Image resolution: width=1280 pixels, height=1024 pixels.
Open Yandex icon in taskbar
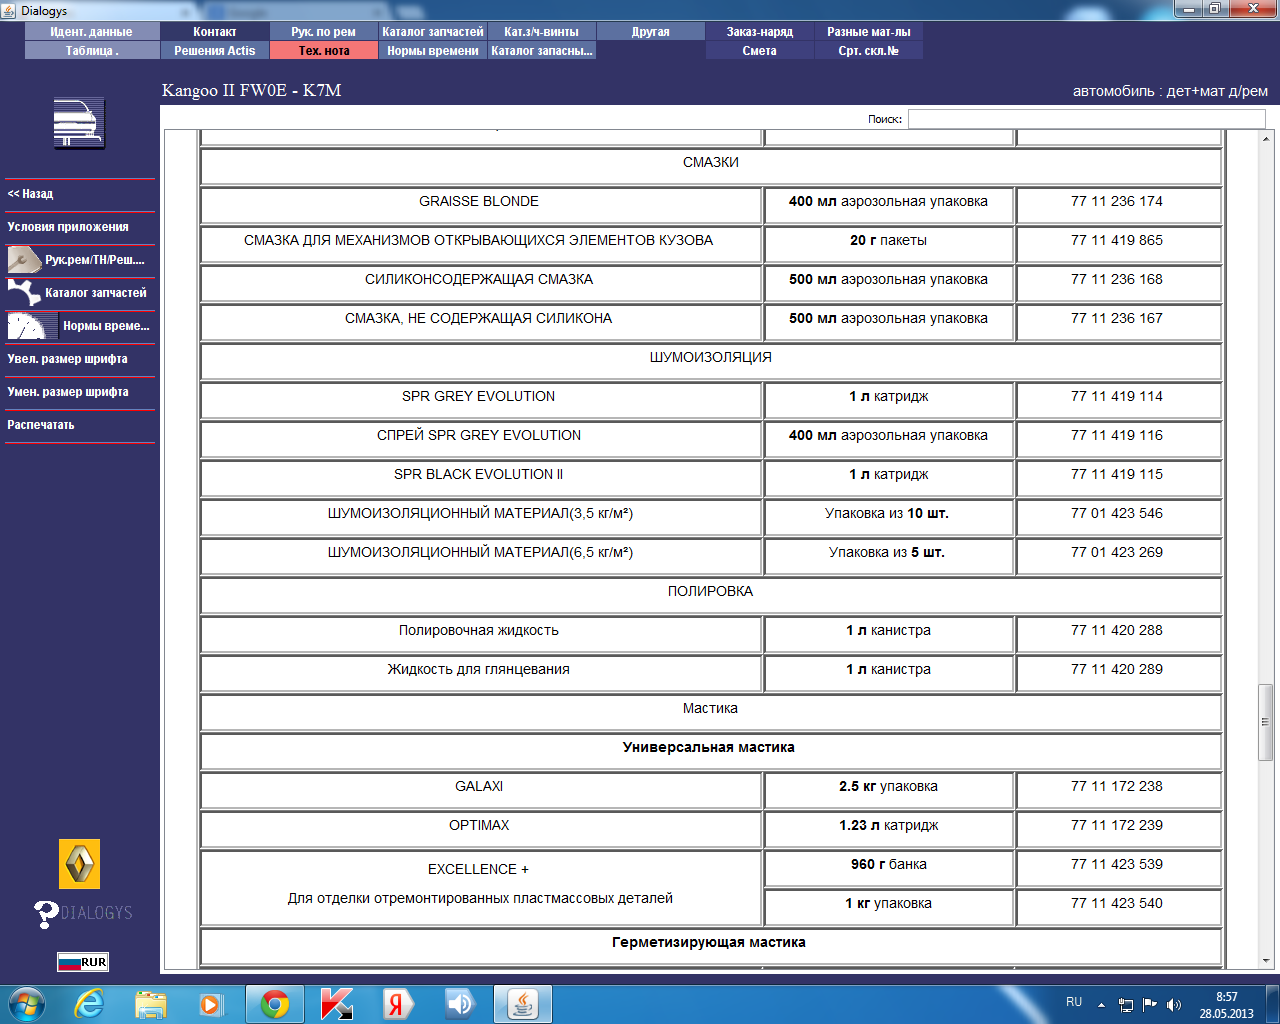pos(398,1004)
